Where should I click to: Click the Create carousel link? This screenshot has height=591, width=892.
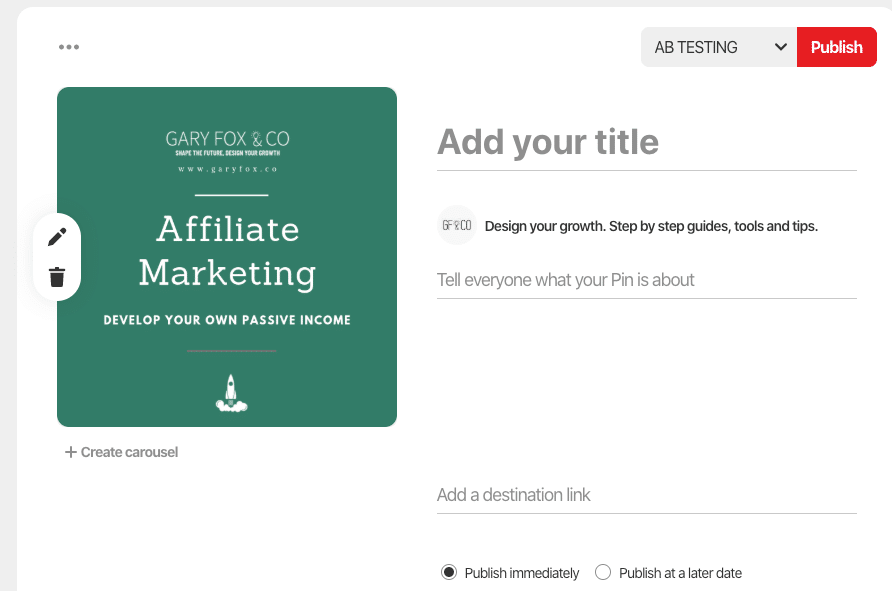(129, 452)
